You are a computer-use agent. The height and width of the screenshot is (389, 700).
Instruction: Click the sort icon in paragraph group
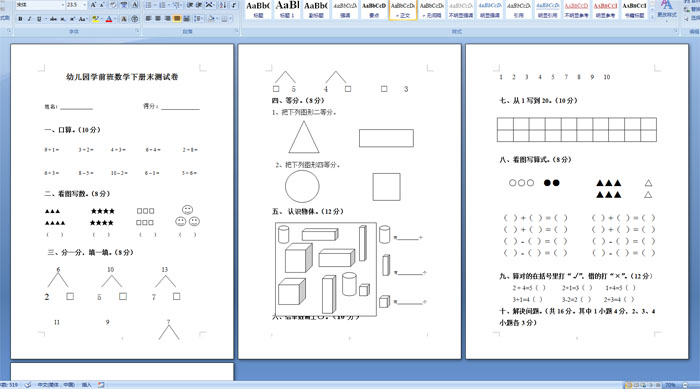coord(223,5)
